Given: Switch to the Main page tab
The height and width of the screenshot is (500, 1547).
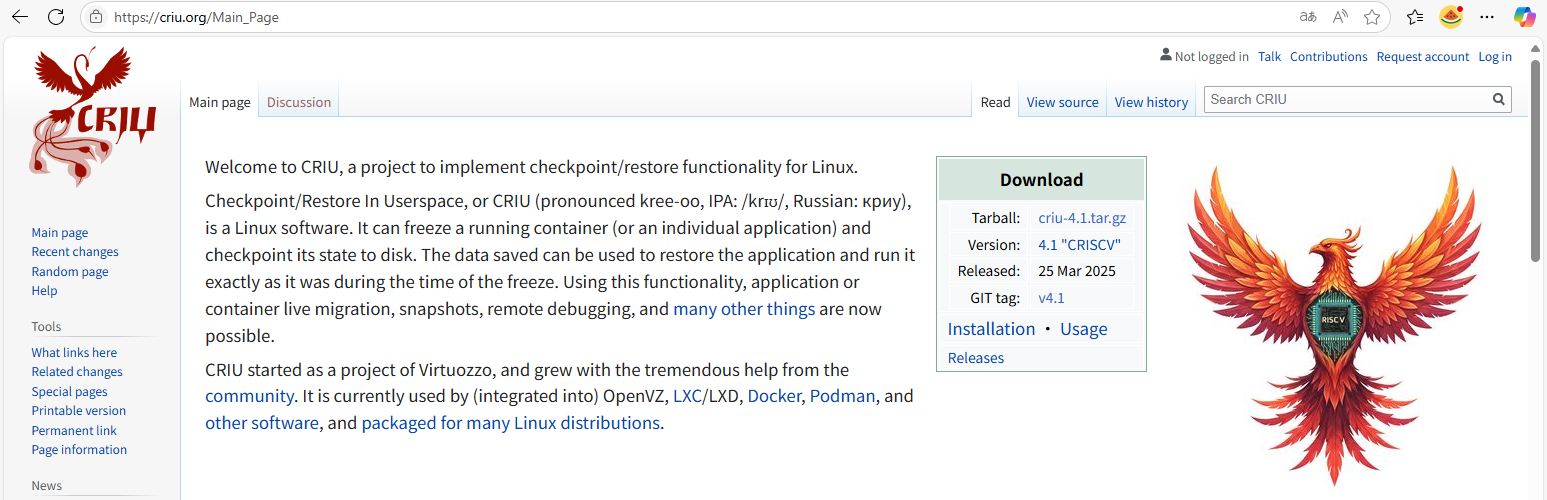Looking at the screenshot, I should pyautogui.click(x=220, y=102).
